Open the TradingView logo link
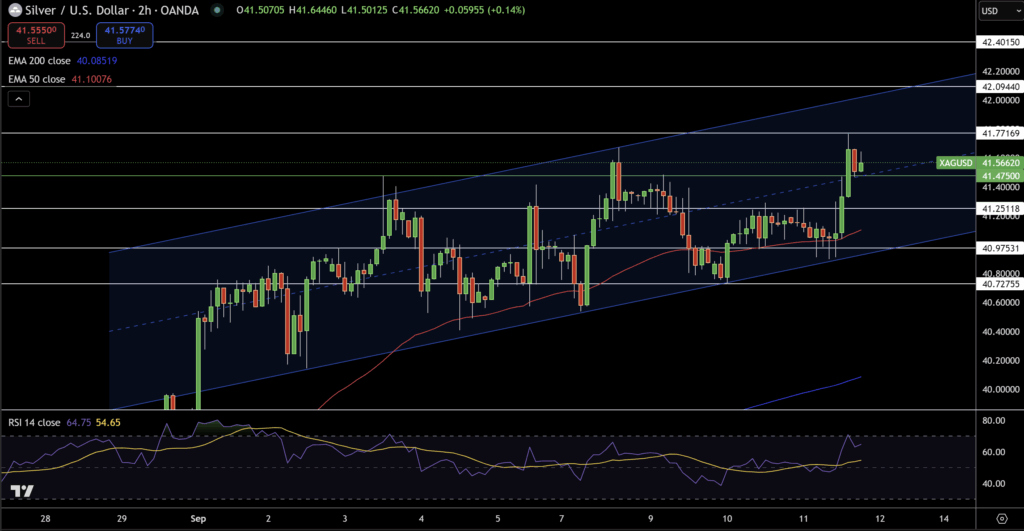Screen dimensions: 1024x531 coord(22,491)
